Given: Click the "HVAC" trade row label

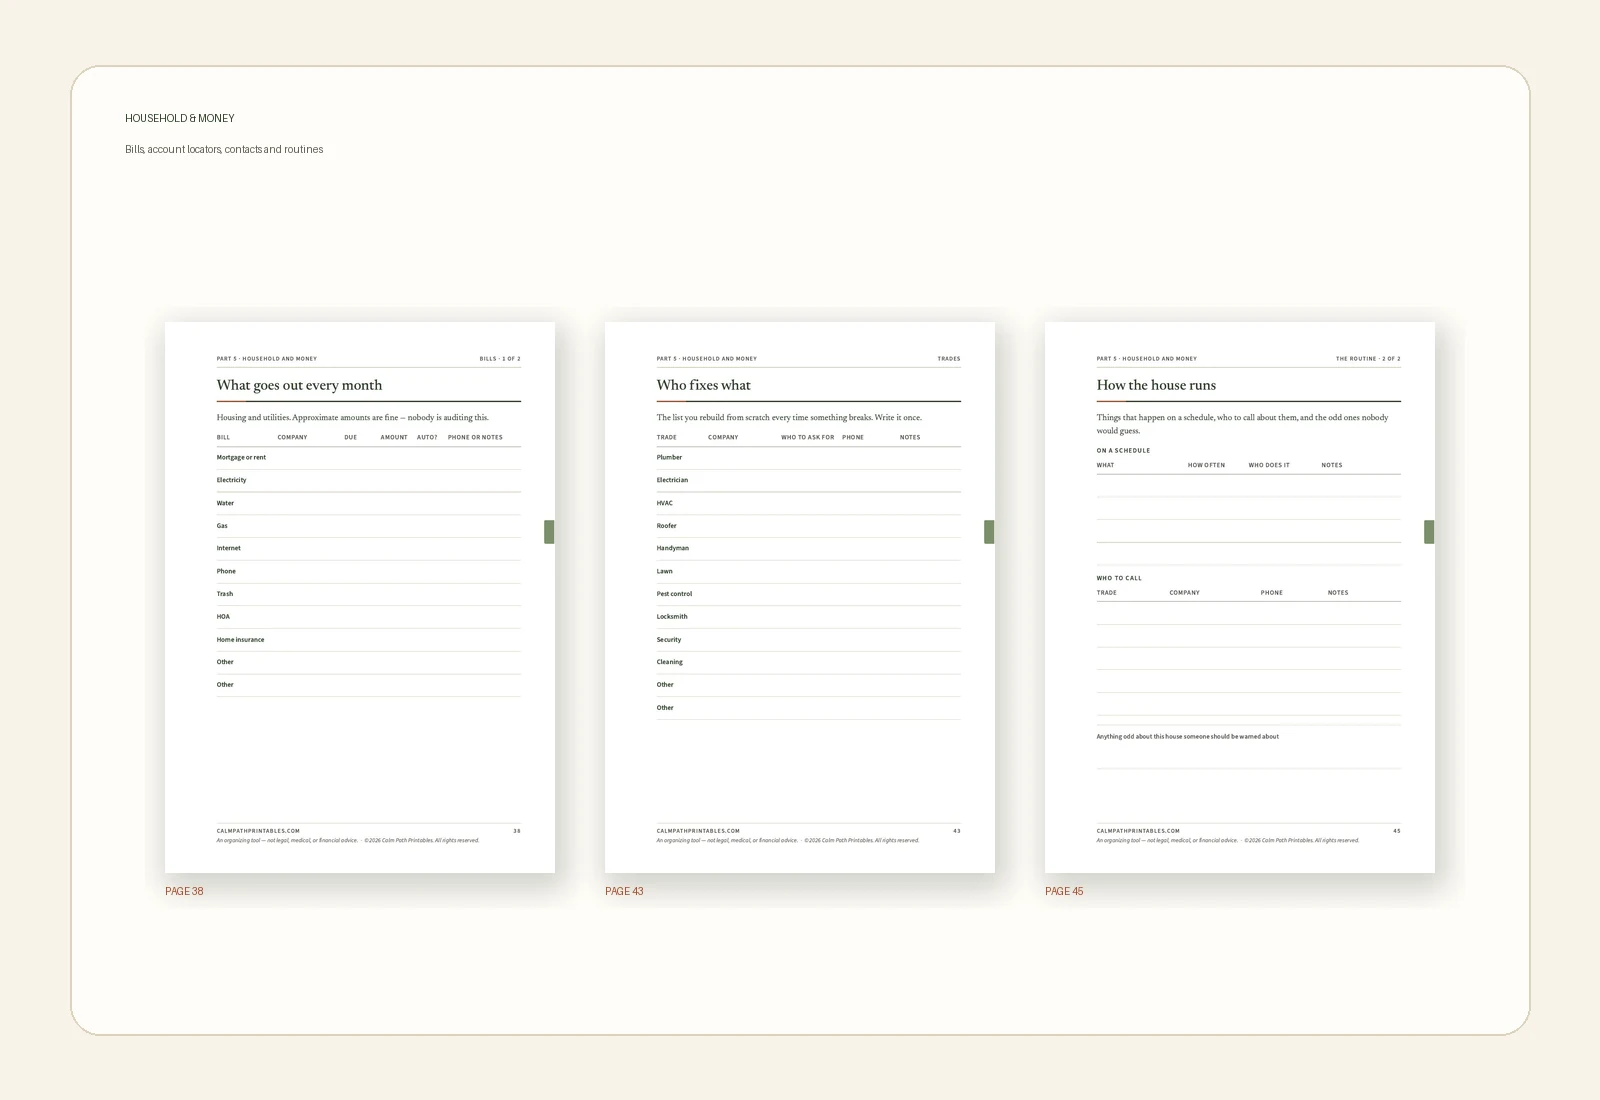Looking at the screenshot, I should (665, 503).
